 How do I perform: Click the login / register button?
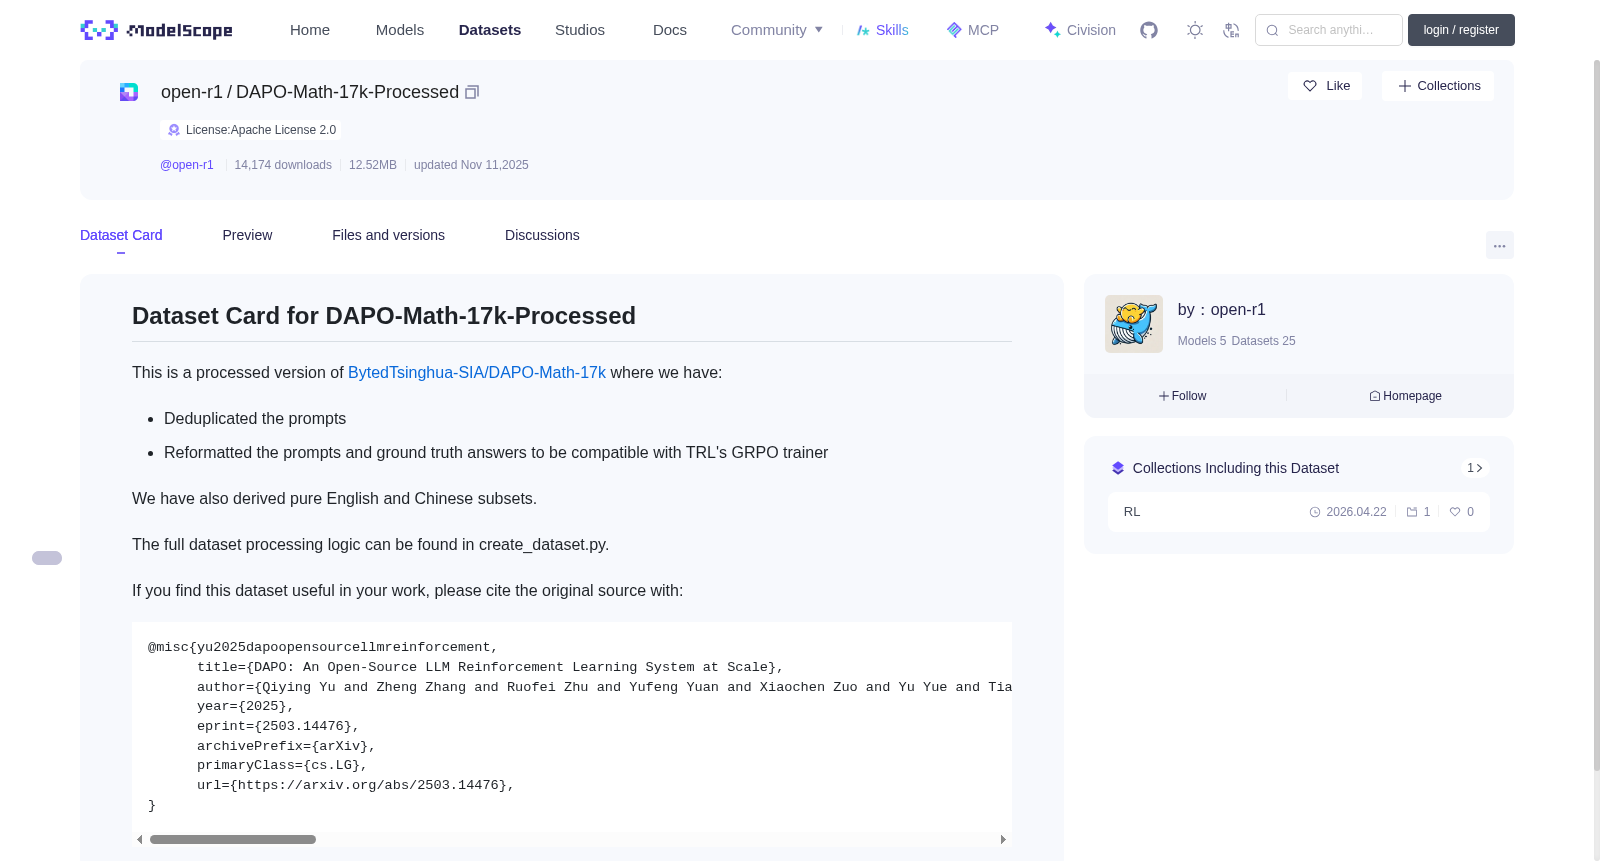pos(1461,30)
